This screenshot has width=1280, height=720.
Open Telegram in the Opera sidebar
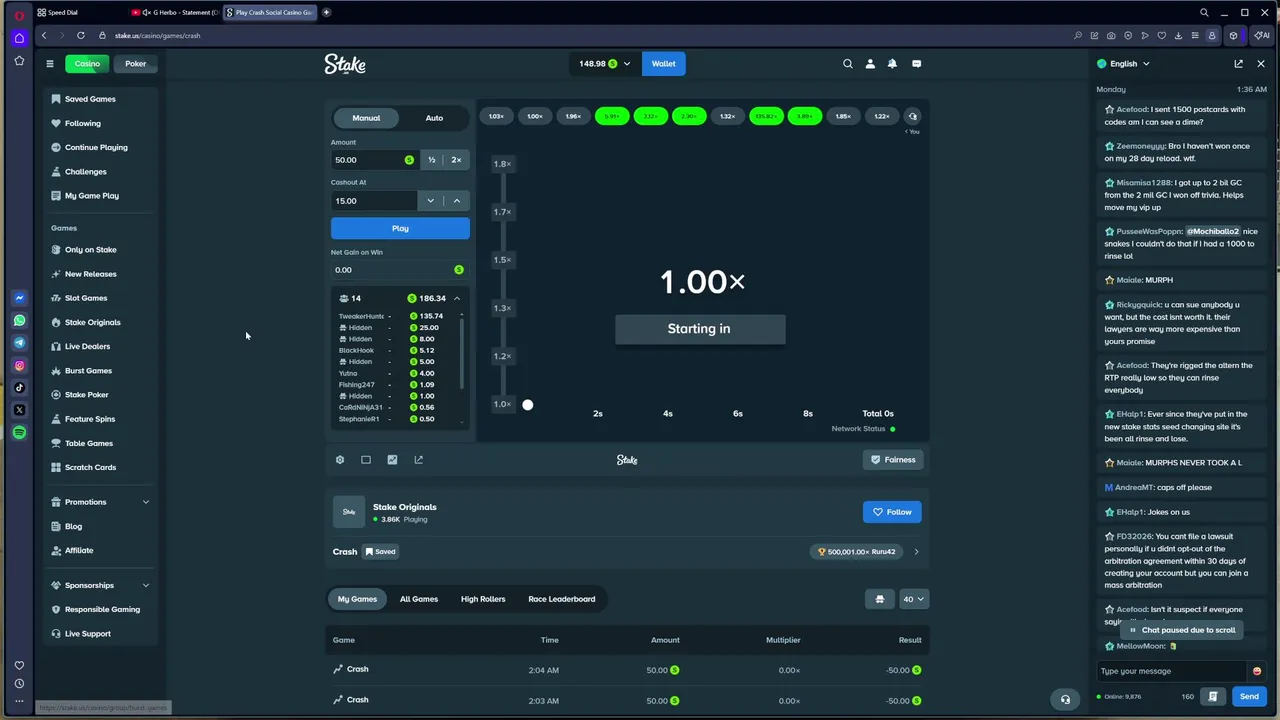pyautogui.click(x=19, y=343)
